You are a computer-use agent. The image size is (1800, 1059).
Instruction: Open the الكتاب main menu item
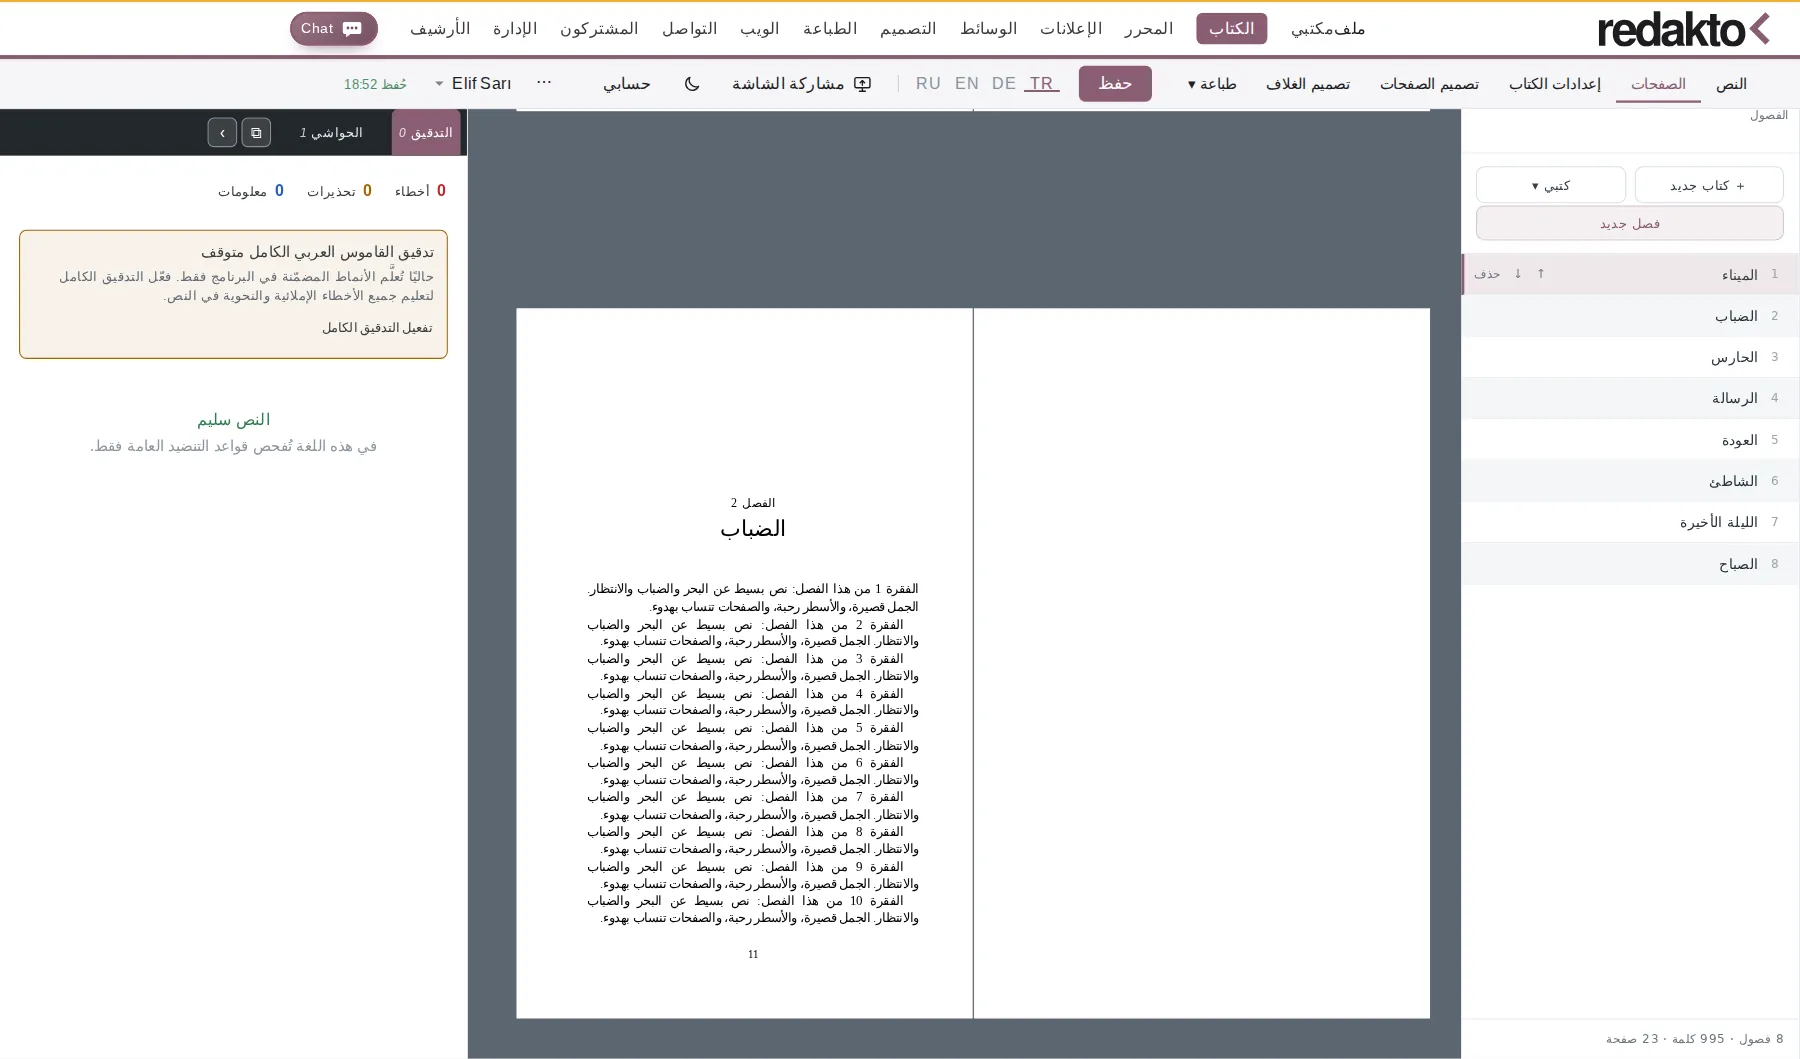tap(1231, 29)
